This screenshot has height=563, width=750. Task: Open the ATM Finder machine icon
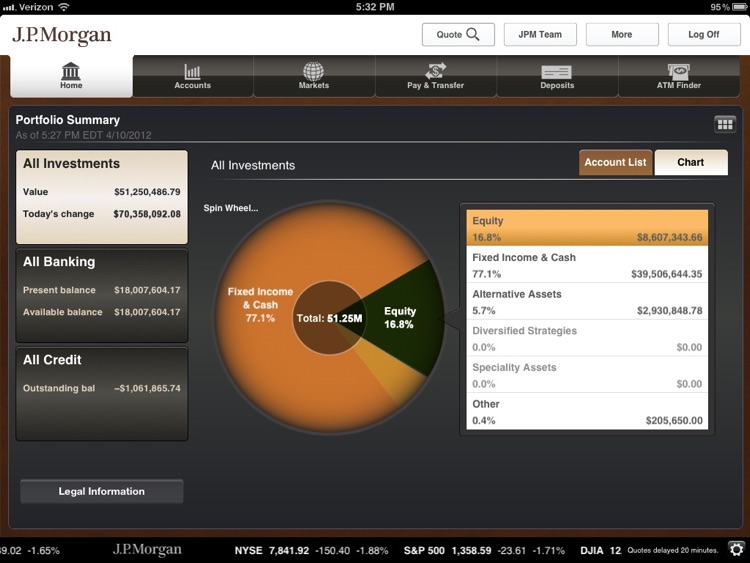click(678, 72)
